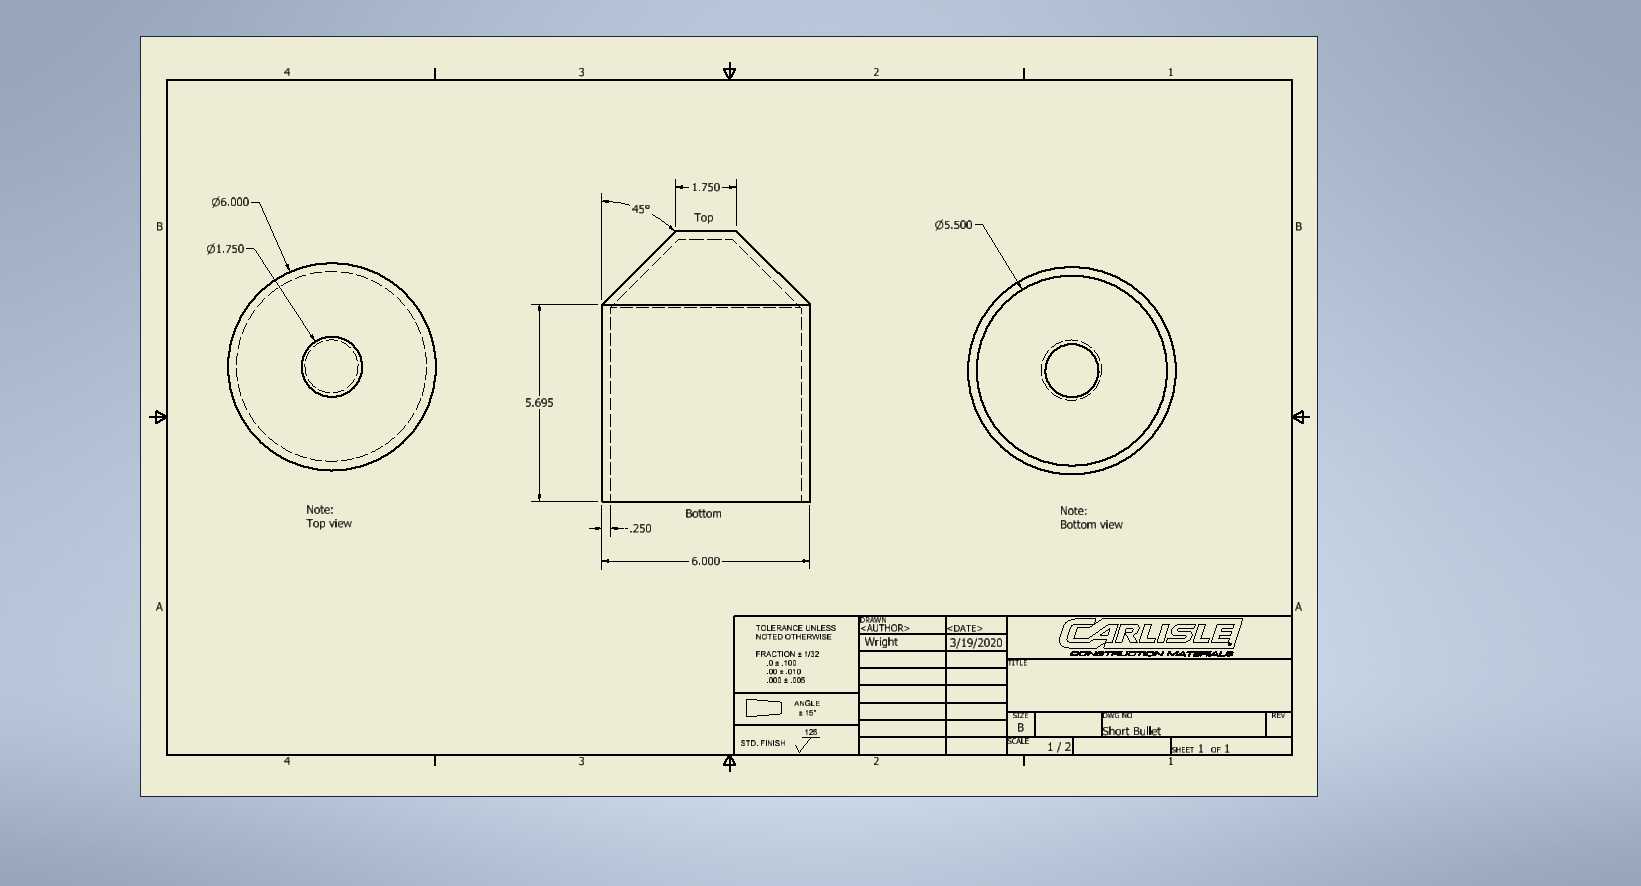This screenshot has width=1641, height=886.
Task: Click the scale value 1 / 2
Action: (x=1059, y=747)
